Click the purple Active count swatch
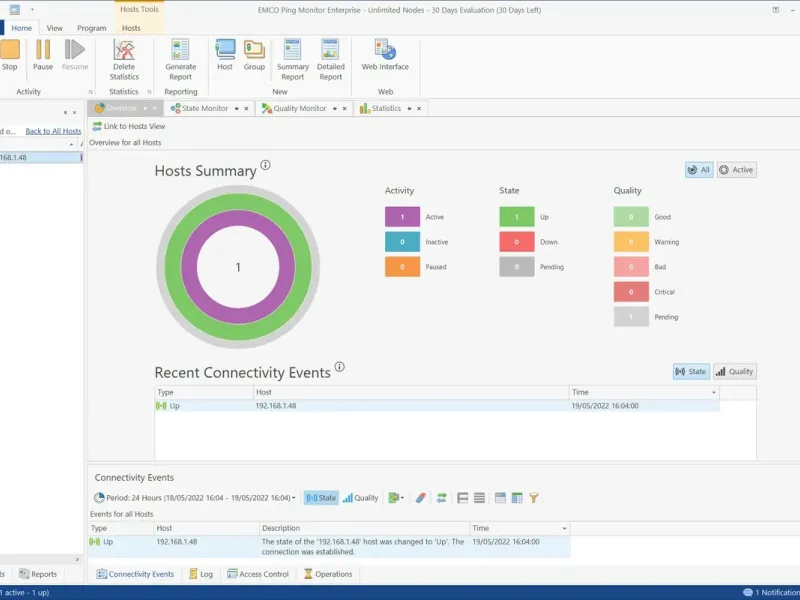This screenshot has height=600, width=800. coord(403,217)
